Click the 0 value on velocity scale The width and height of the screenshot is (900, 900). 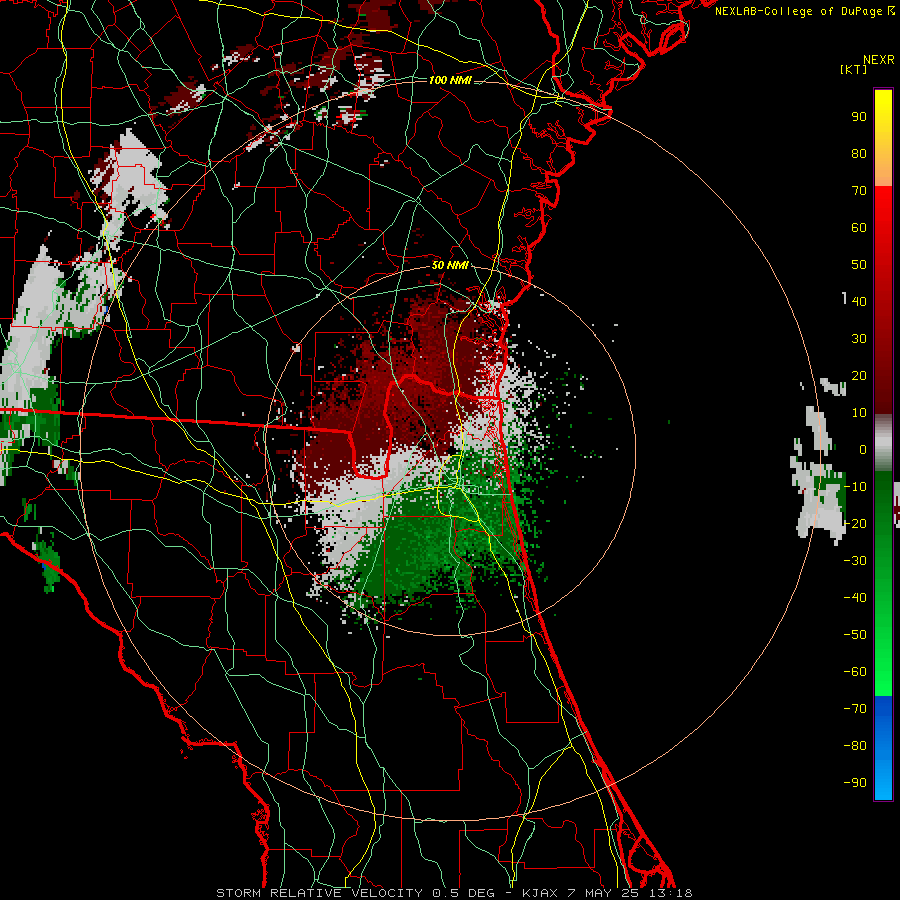(862, 449)
